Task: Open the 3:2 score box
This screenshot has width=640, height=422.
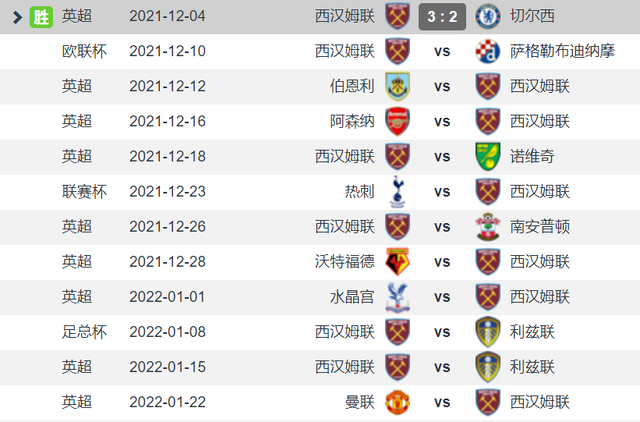Action: point(442,17)
